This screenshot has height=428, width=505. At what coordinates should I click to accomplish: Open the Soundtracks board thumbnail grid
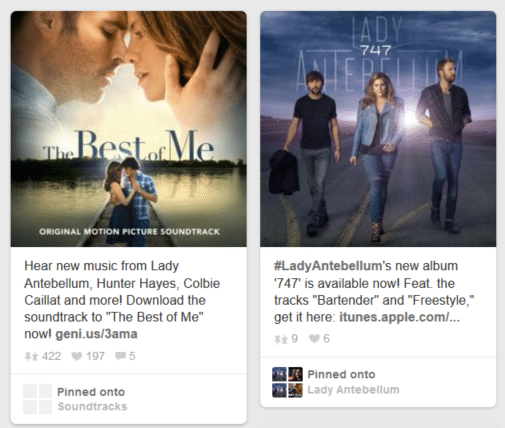point(37,399)
